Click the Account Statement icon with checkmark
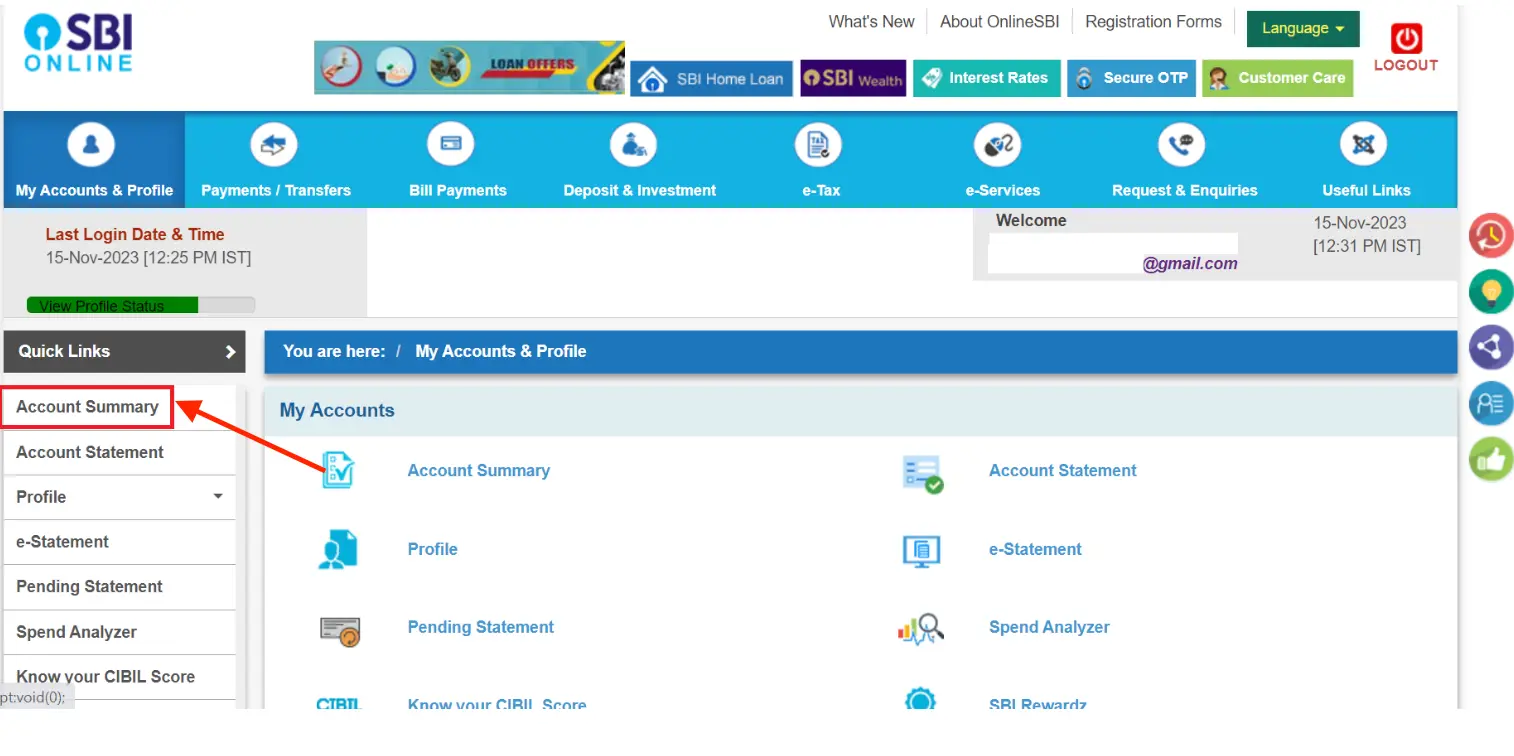 pos(922,473)
